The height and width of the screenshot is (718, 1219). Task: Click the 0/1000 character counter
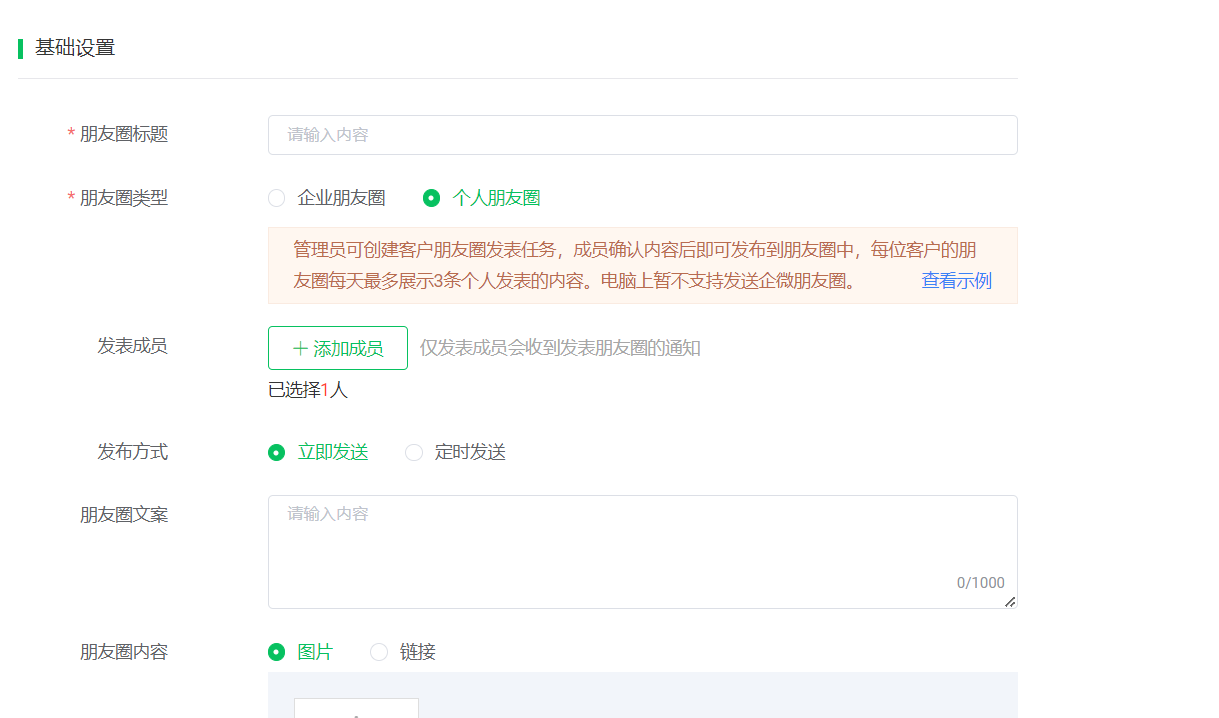tap(980, 583)
